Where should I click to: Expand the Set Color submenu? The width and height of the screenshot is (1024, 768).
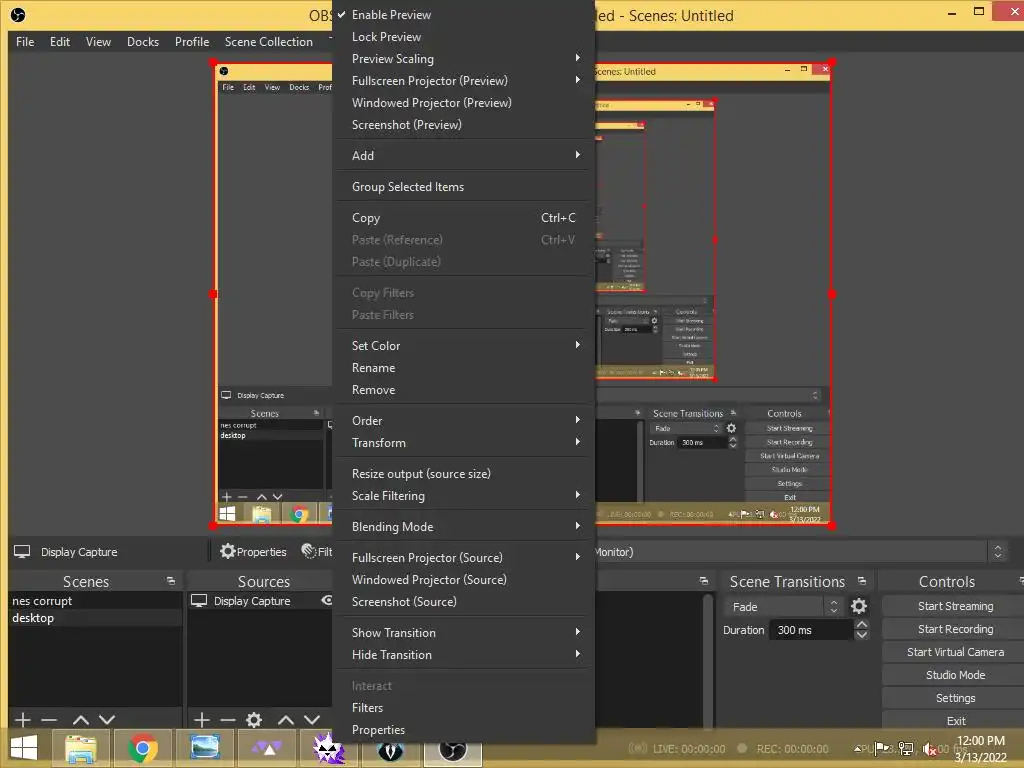464,345
